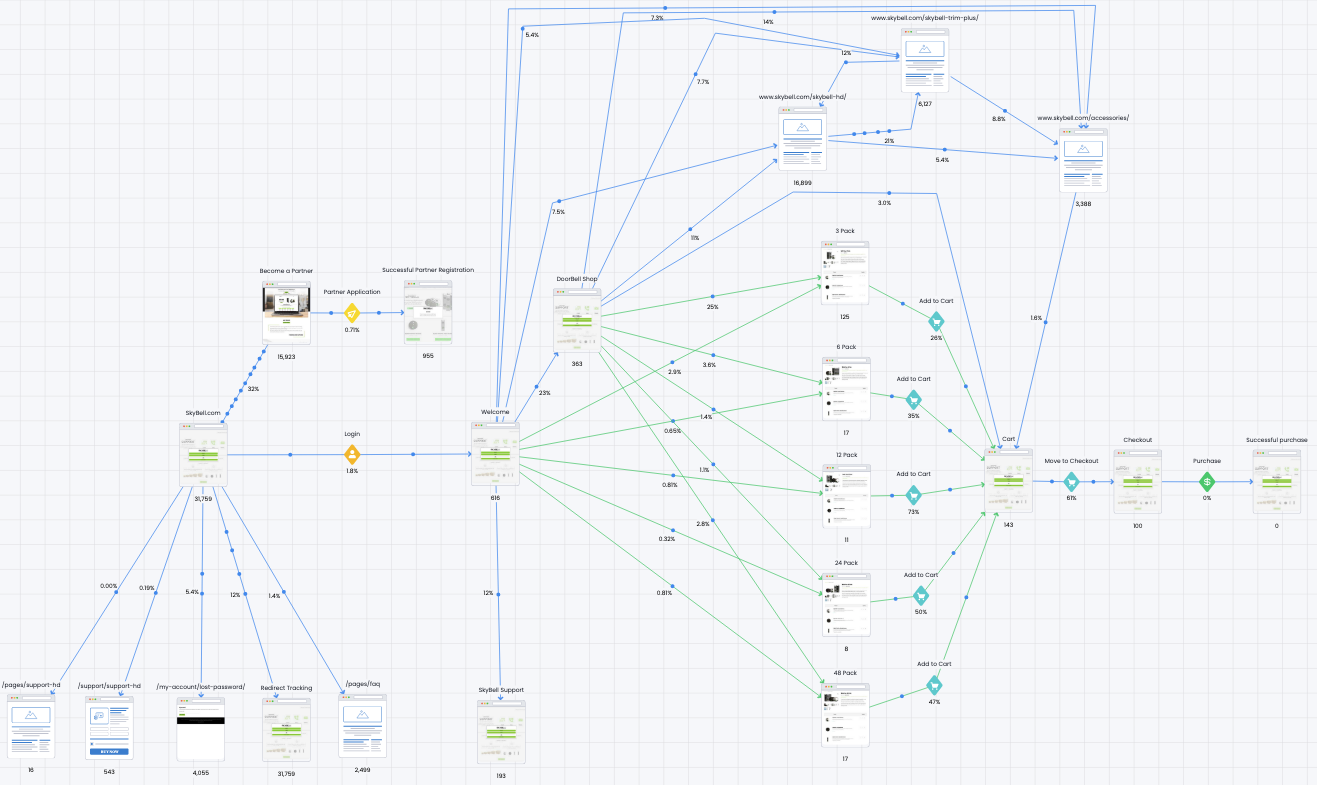
Task: Select the Welcome page thumbnail
Action: (495, 455)
